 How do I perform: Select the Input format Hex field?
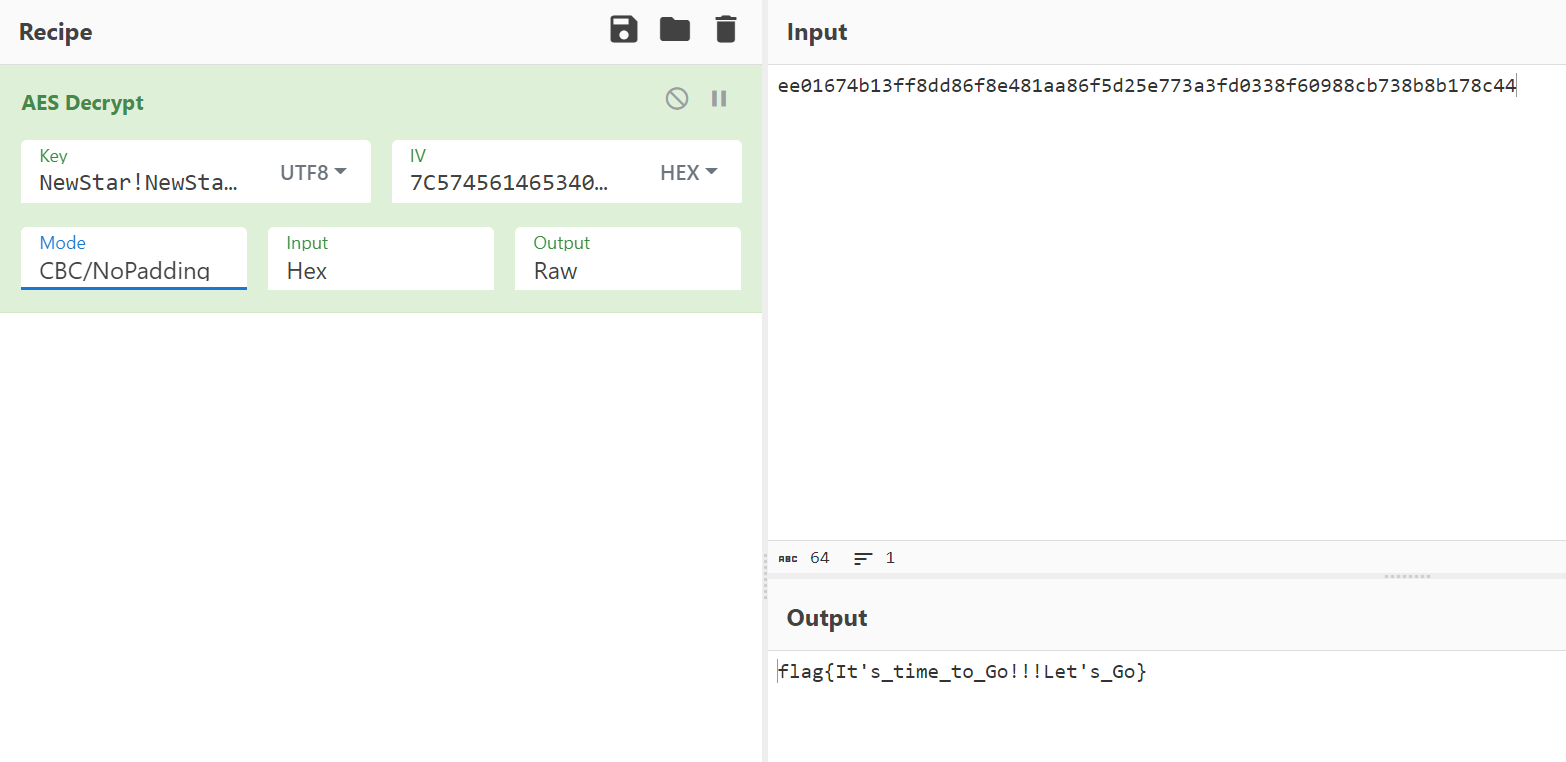point(380,270)
